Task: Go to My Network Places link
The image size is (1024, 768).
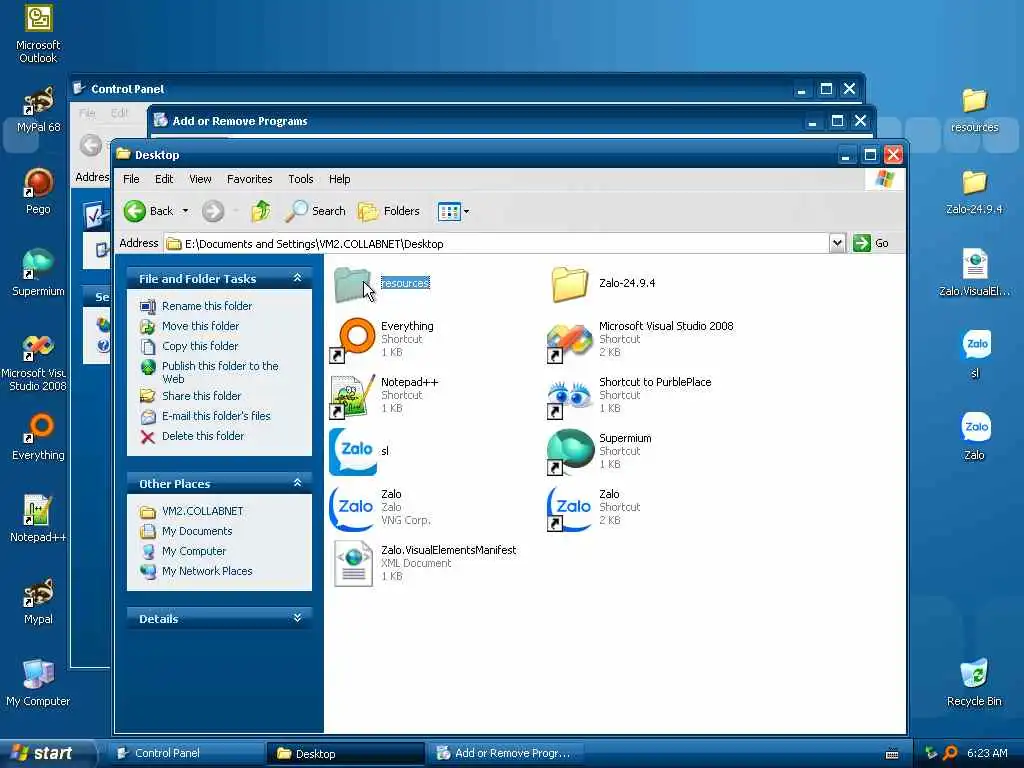Action: click(x=206, y=571)
